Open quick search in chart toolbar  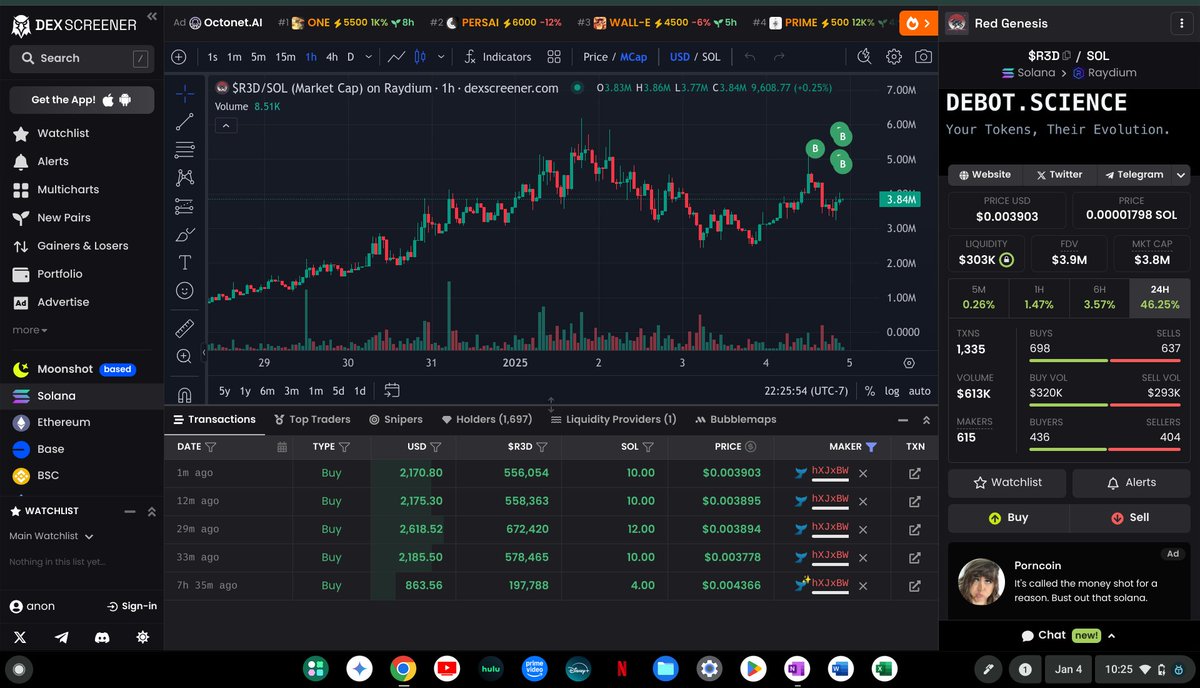[x=864, y=57]
